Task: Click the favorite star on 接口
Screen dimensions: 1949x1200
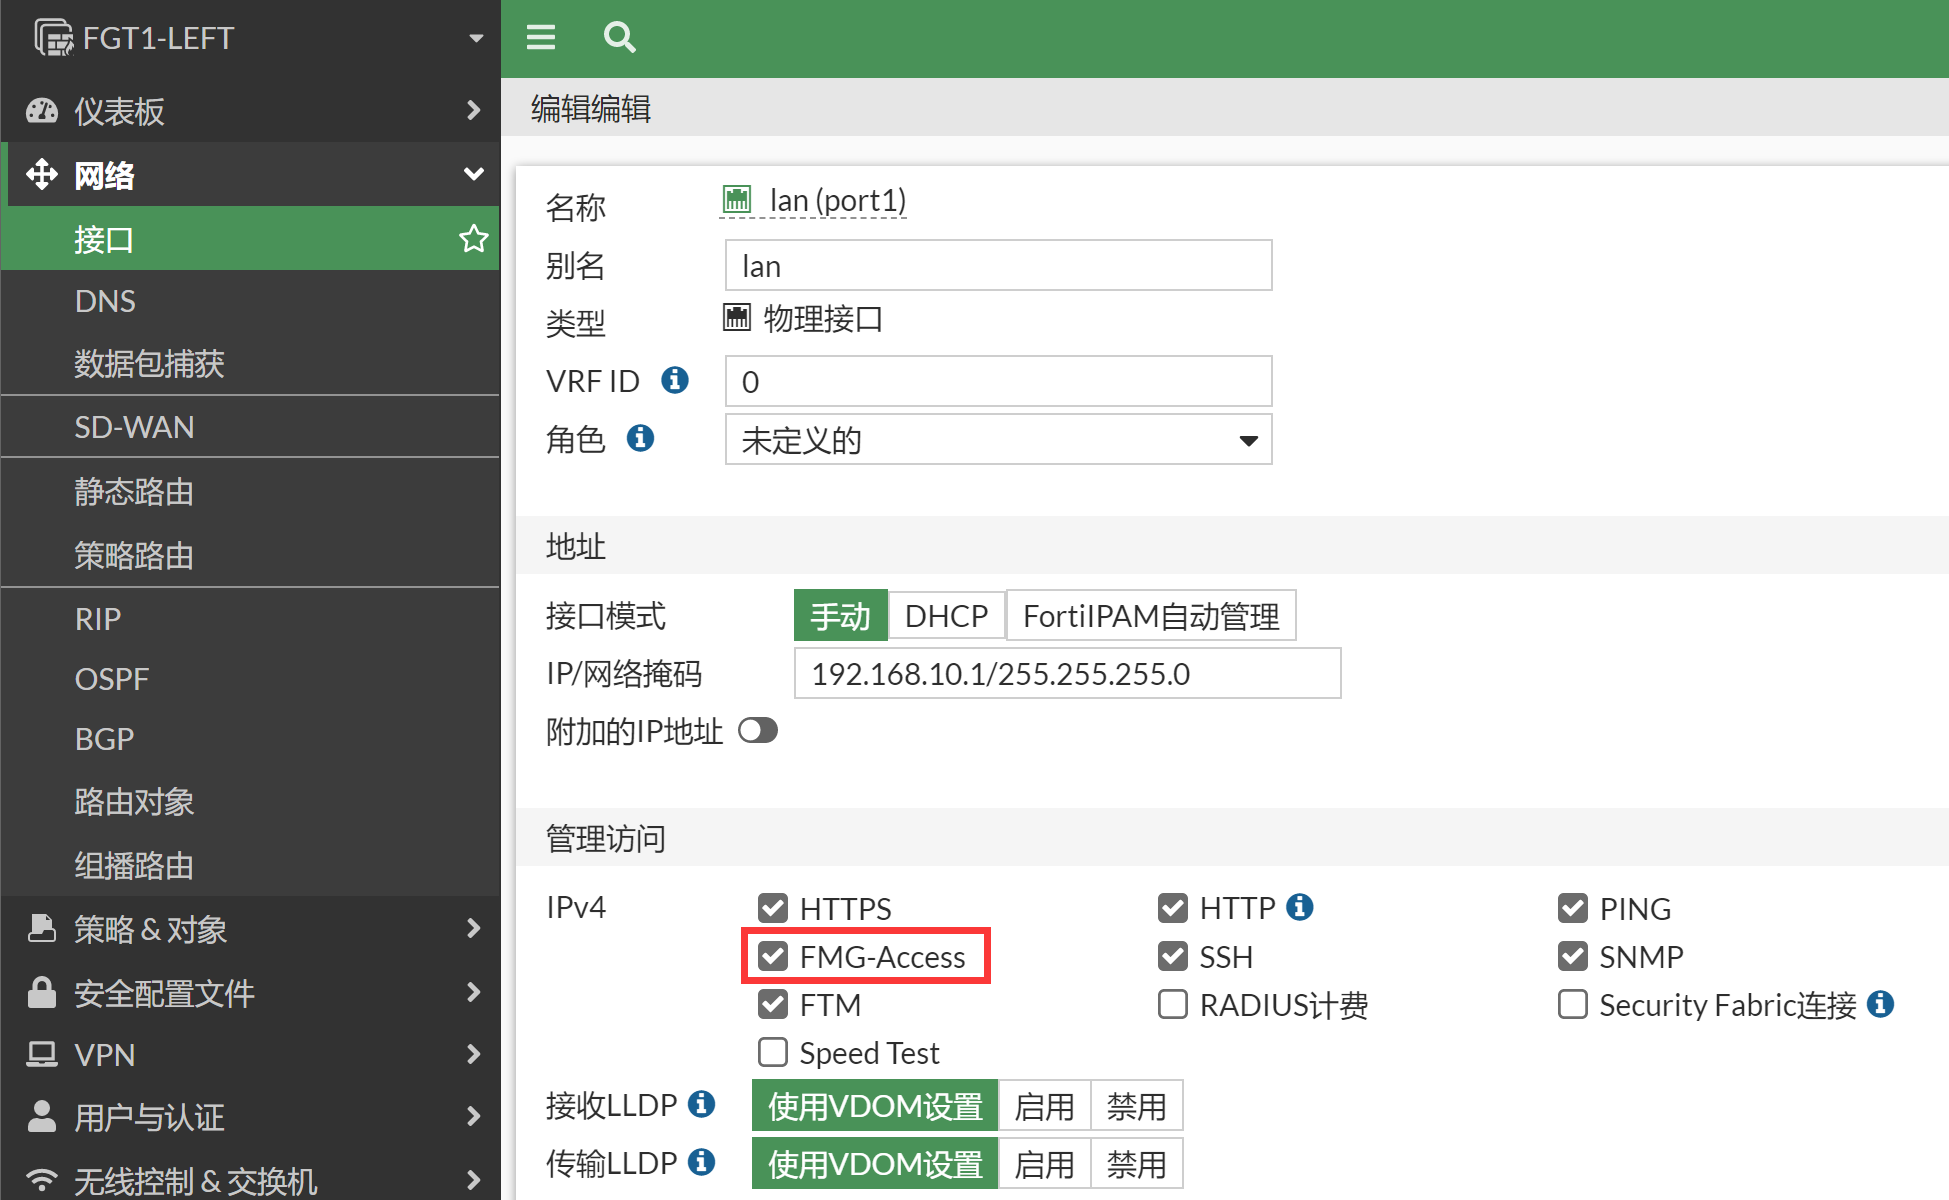Action: tap(473, 239)
